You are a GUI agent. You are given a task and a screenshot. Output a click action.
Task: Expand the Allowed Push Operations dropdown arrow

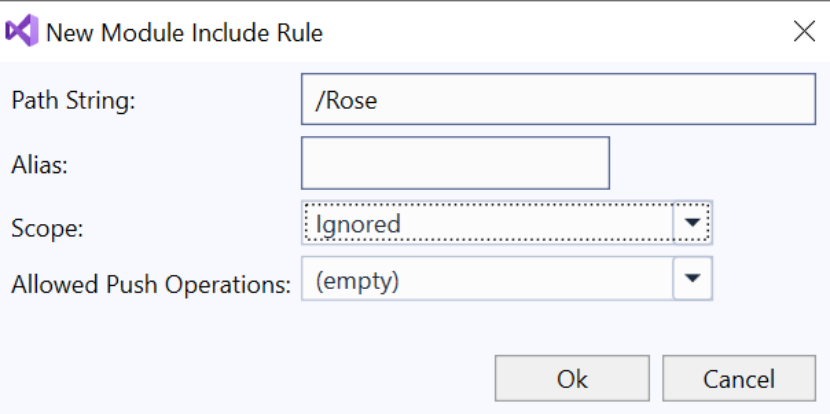692,278
